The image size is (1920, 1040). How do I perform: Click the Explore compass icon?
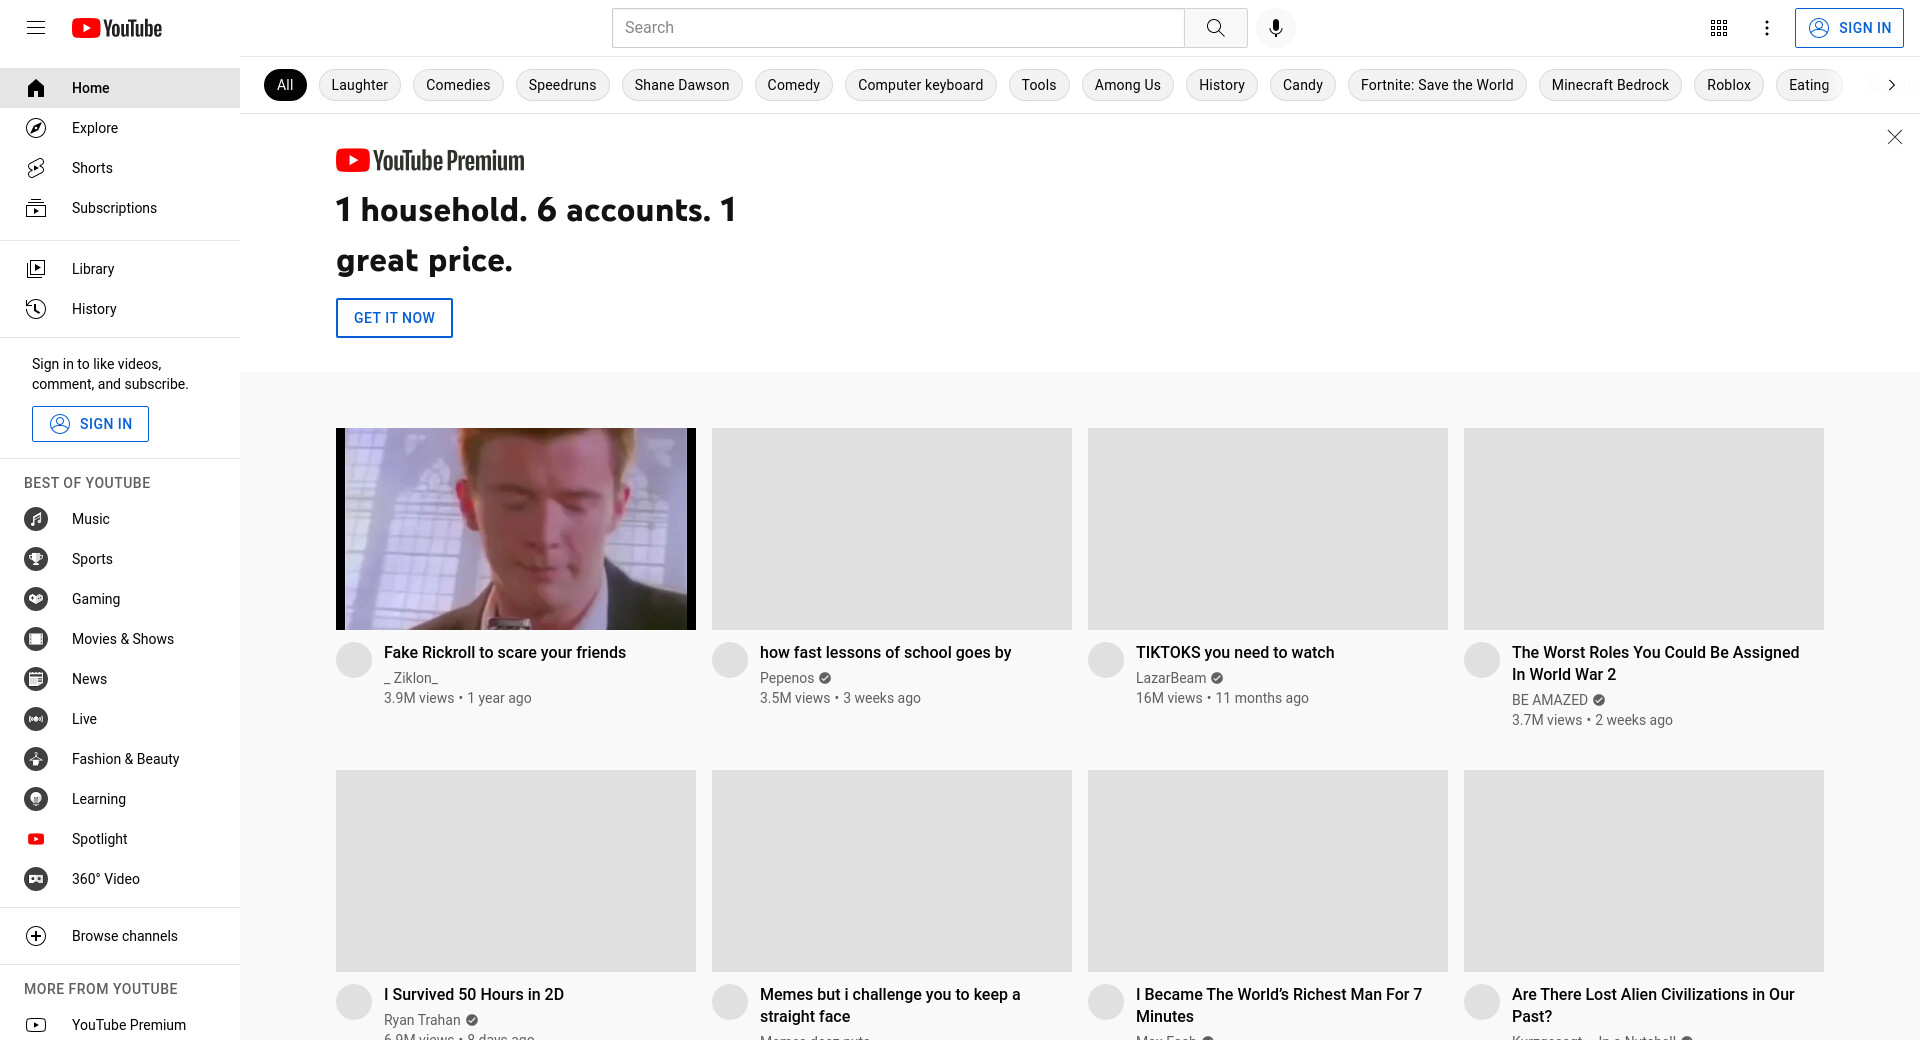pos(36,128)
